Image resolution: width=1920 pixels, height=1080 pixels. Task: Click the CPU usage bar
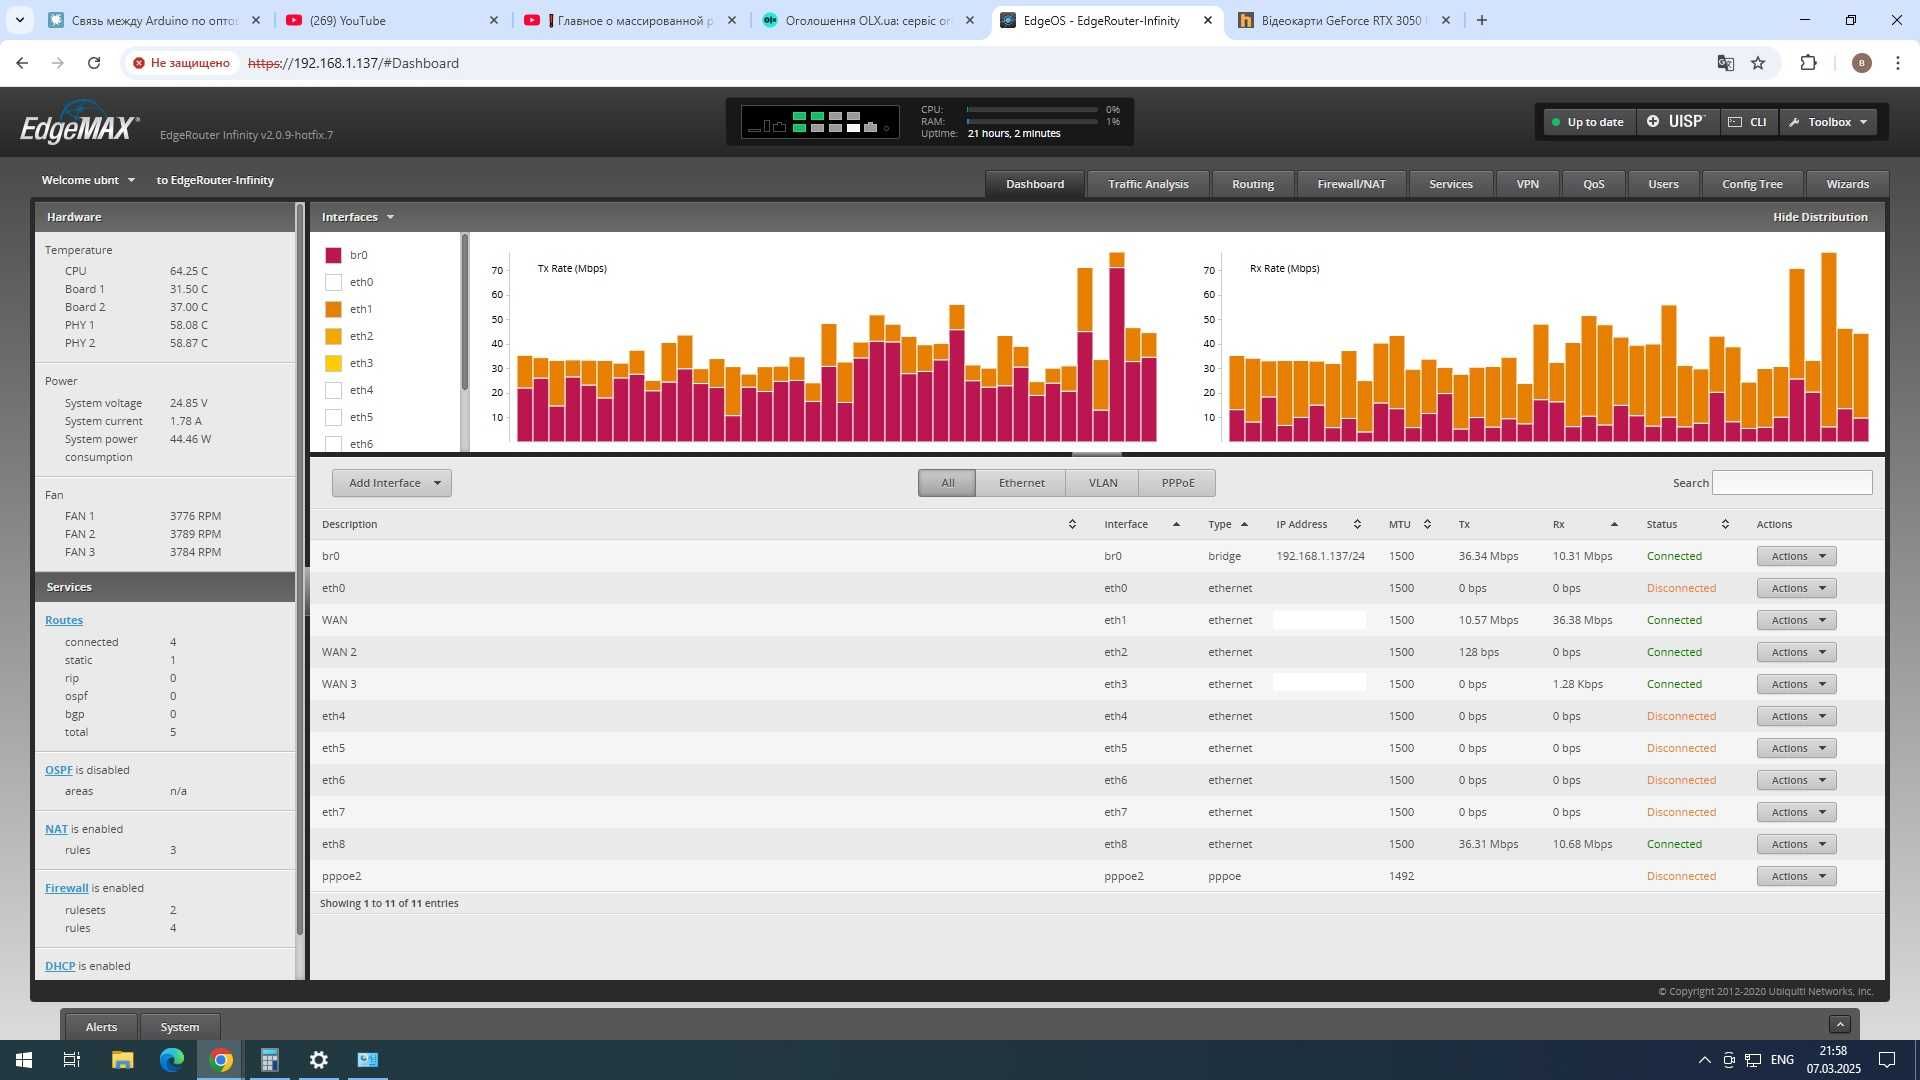point(1031,110)
